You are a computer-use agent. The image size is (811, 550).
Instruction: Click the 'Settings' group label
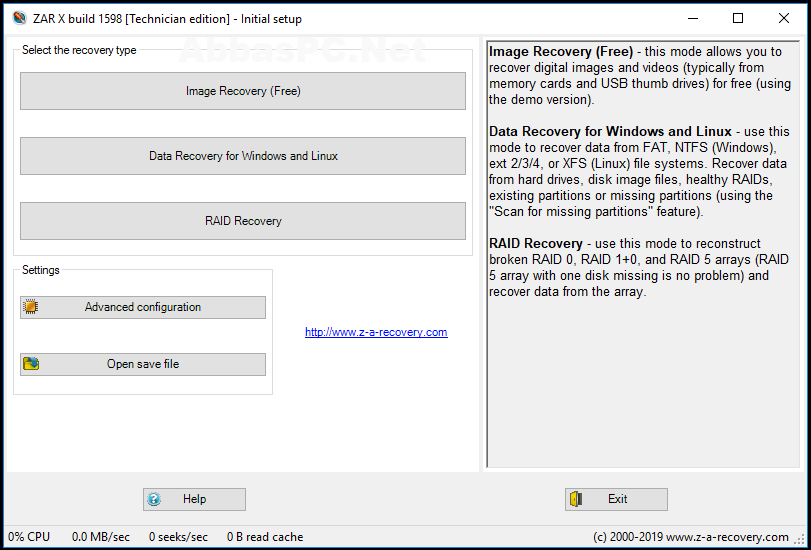coord(41,270)
